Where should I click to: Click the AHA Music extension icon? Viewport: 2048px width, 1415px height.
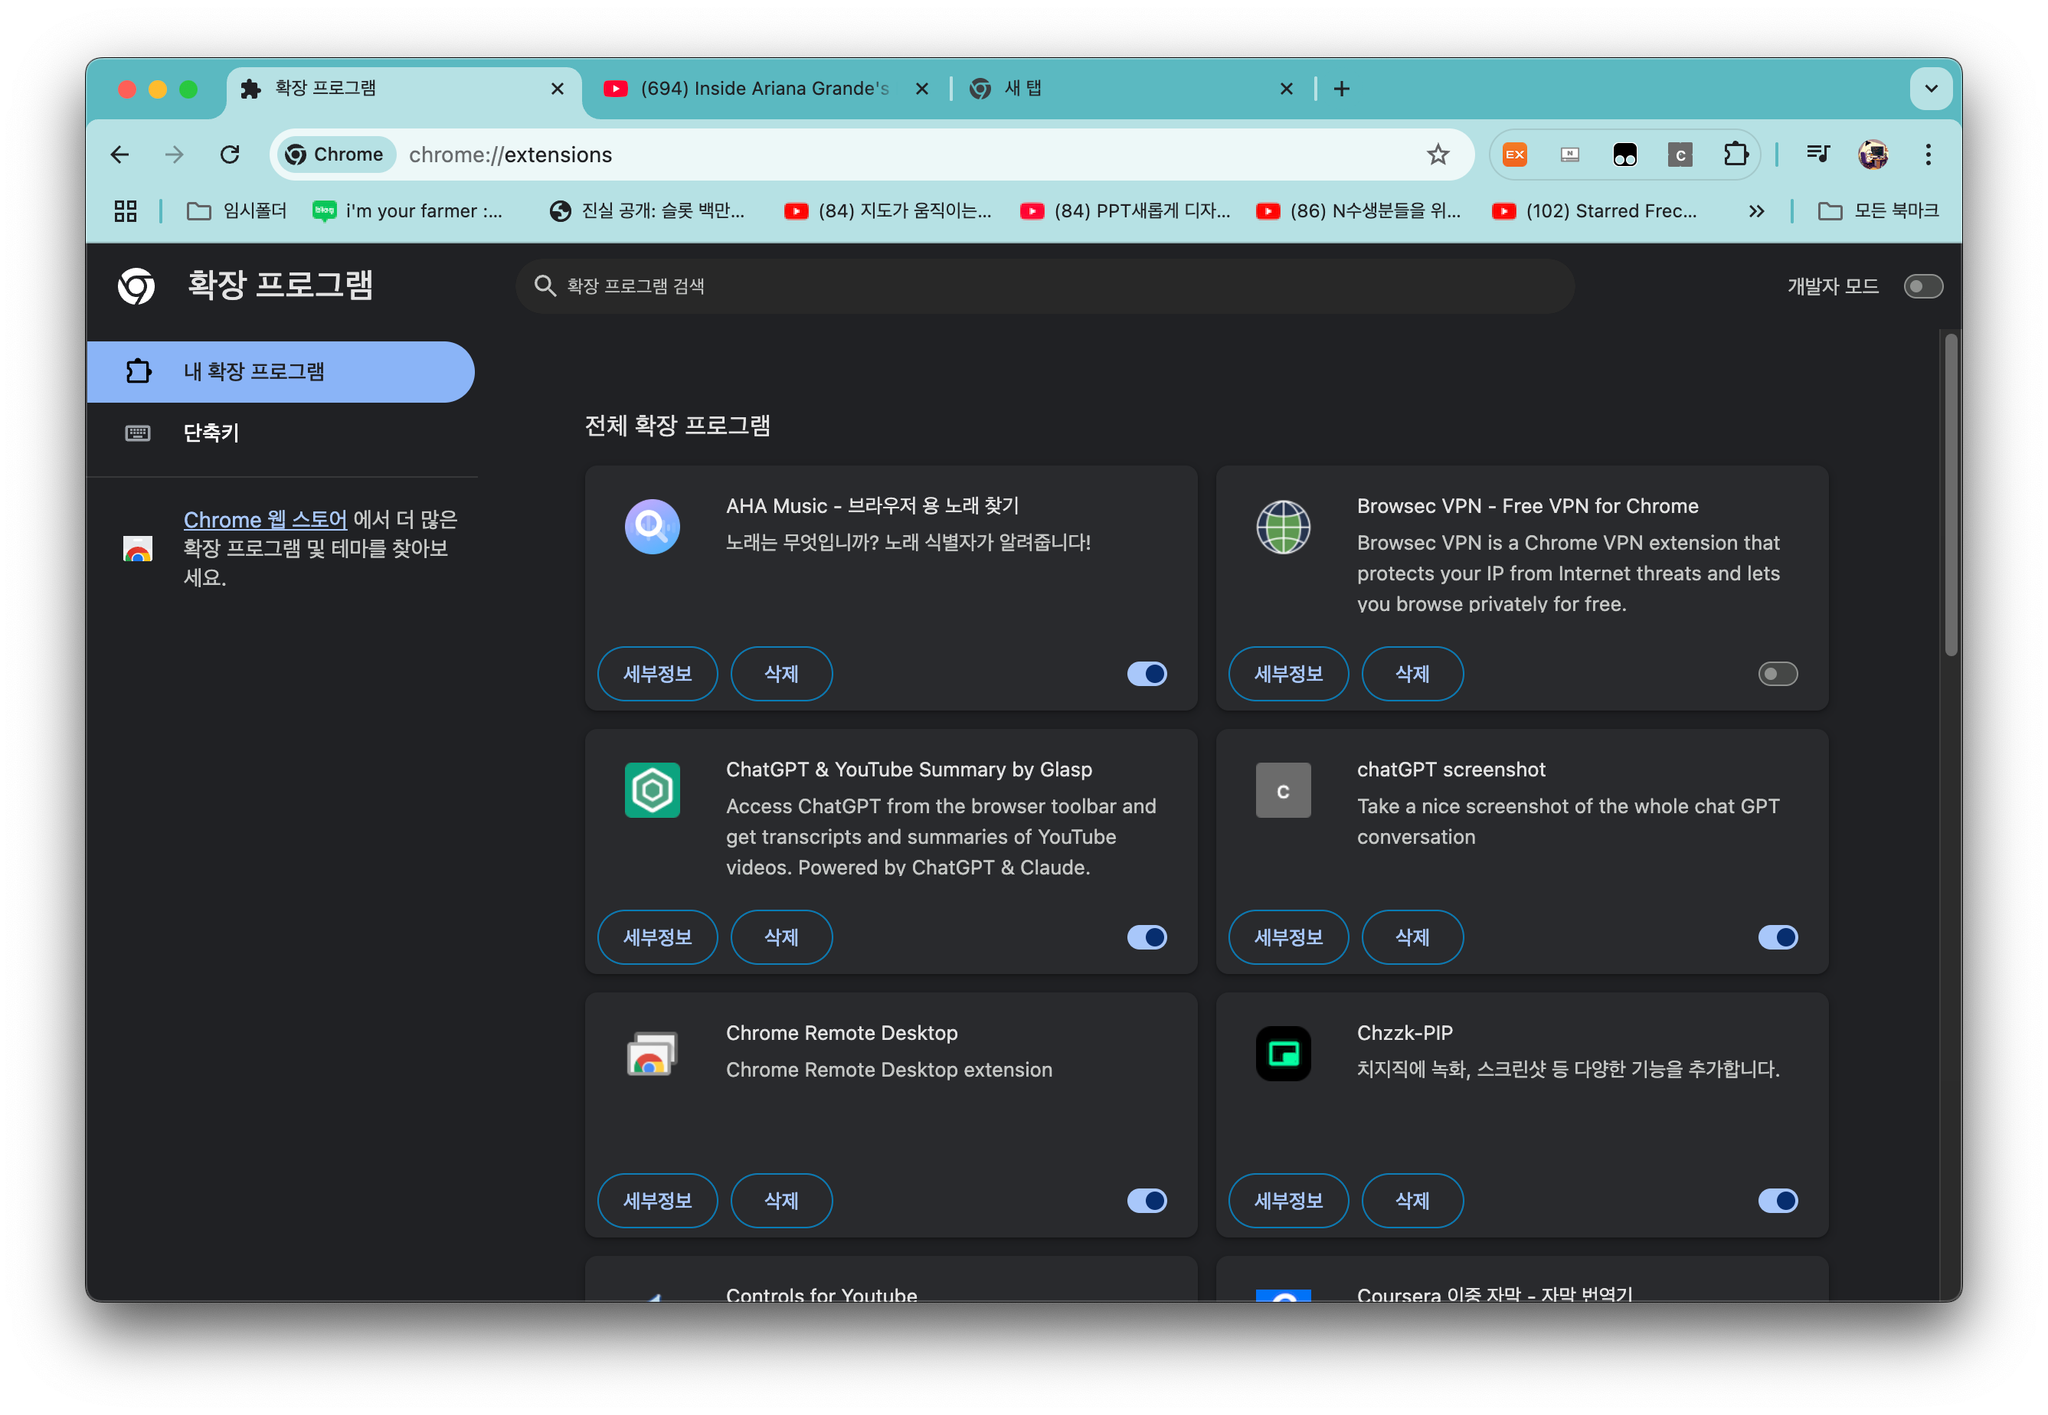pyautogui.click(x=652, y=526)
